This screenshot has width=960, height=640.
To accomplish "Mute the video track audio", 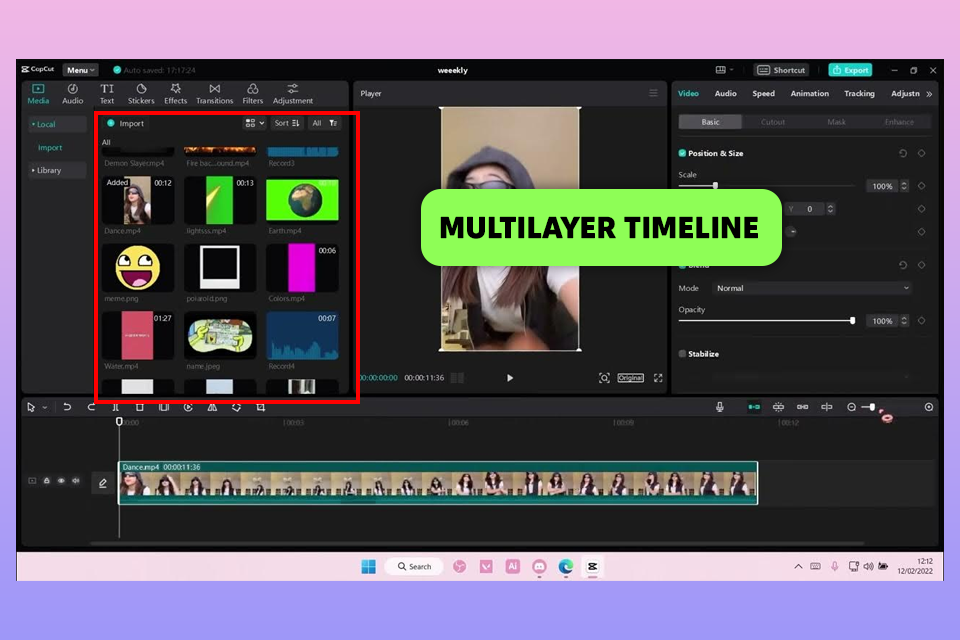I will 76,481.
